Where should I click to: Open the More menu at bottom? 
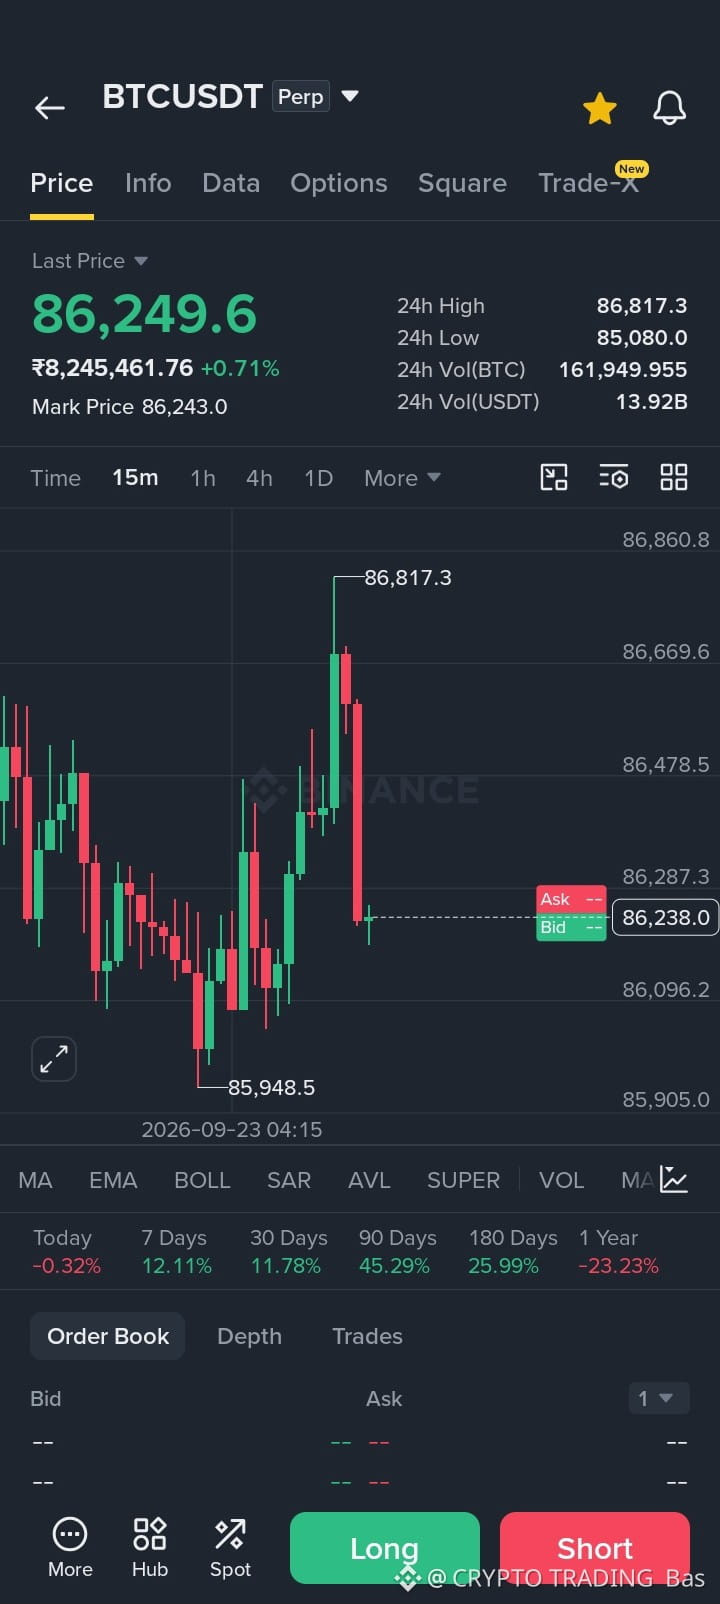(x=70, y=1548)
